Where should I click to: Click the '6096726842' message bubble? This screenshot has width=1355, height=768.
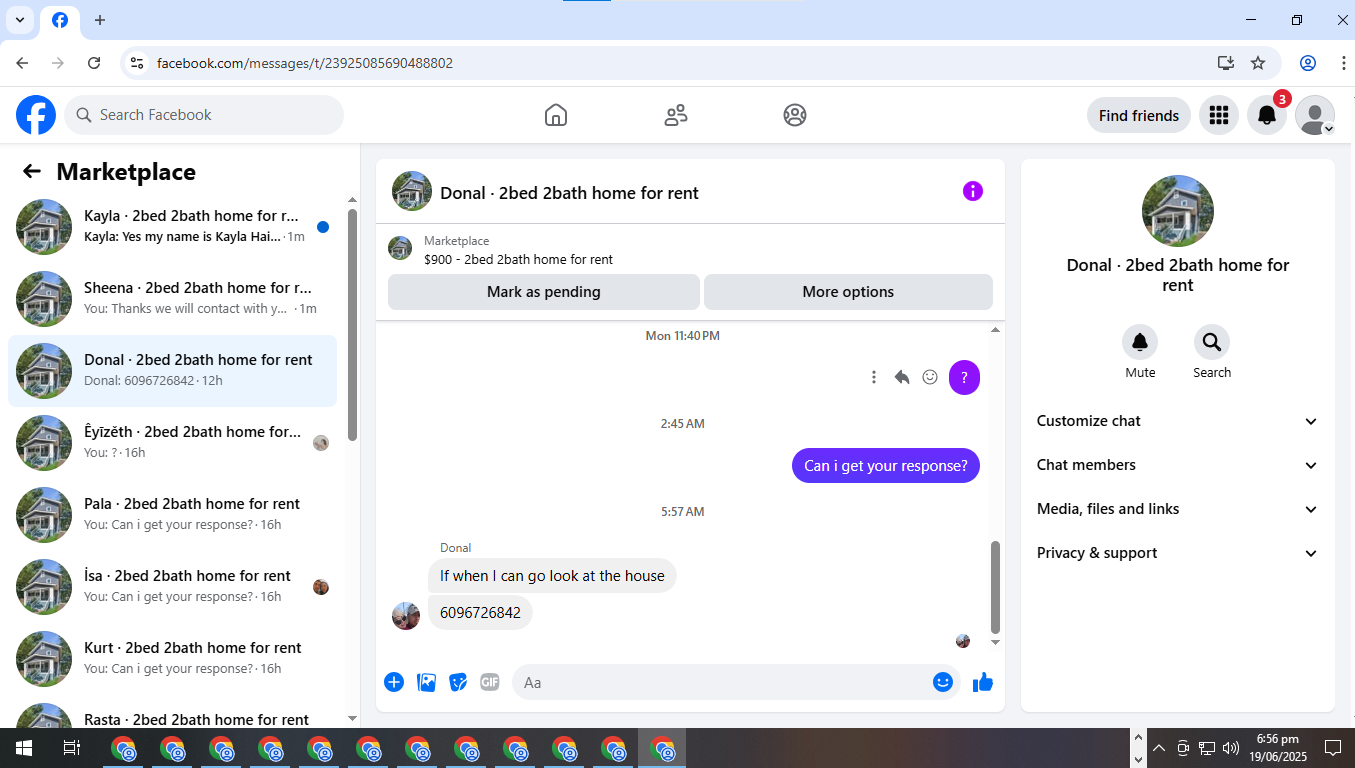(x=480, y=613)
